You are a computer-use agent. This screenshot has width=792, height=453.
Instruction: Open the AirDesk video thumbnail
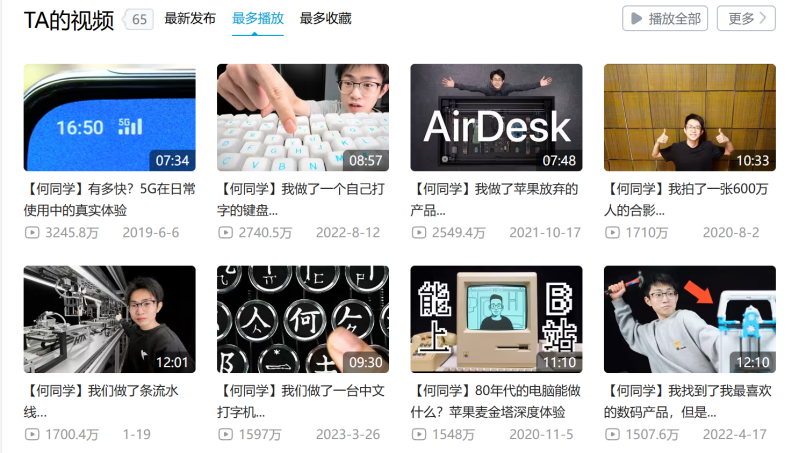tap(496, 117)
